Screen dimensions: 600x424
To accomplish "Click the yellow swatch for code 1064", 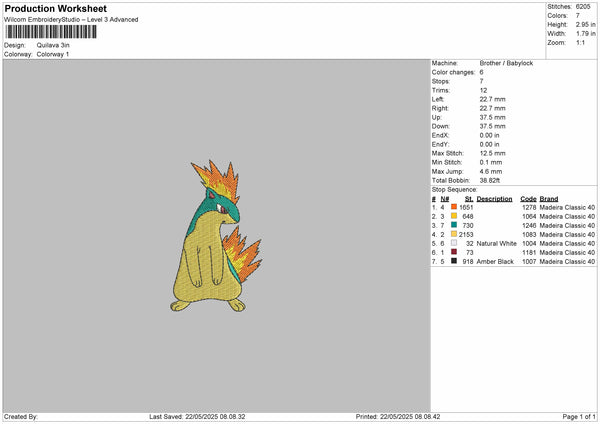I will 454,216.
